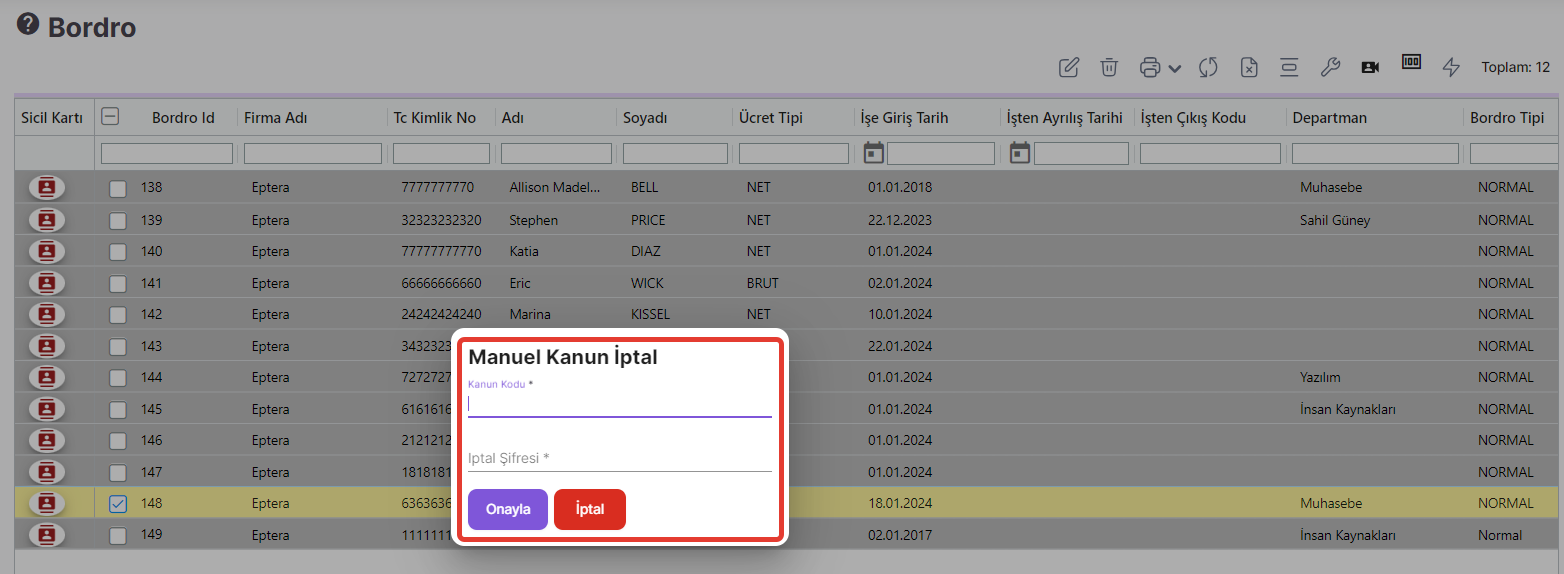This screenshot has width=1564, height=574.
Task: Click the printer icon
Action: pos(1150,67)
